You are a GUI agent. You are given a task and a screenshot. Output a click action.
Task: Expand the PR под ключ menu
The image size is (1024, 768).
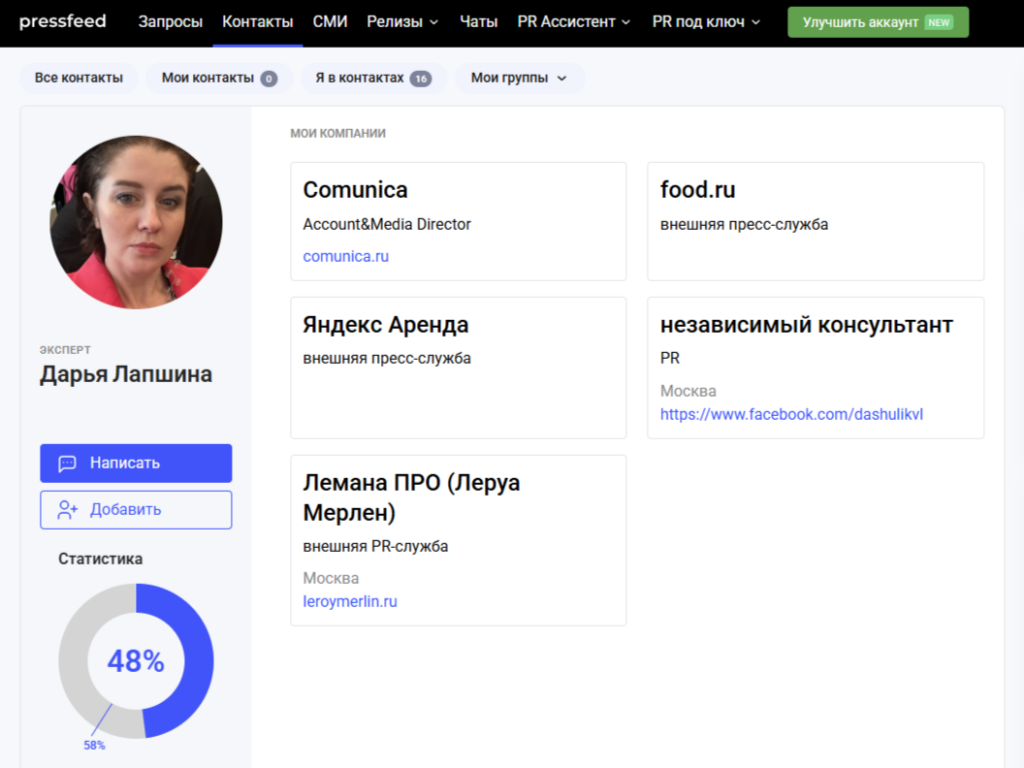click(x=705, y=22)
